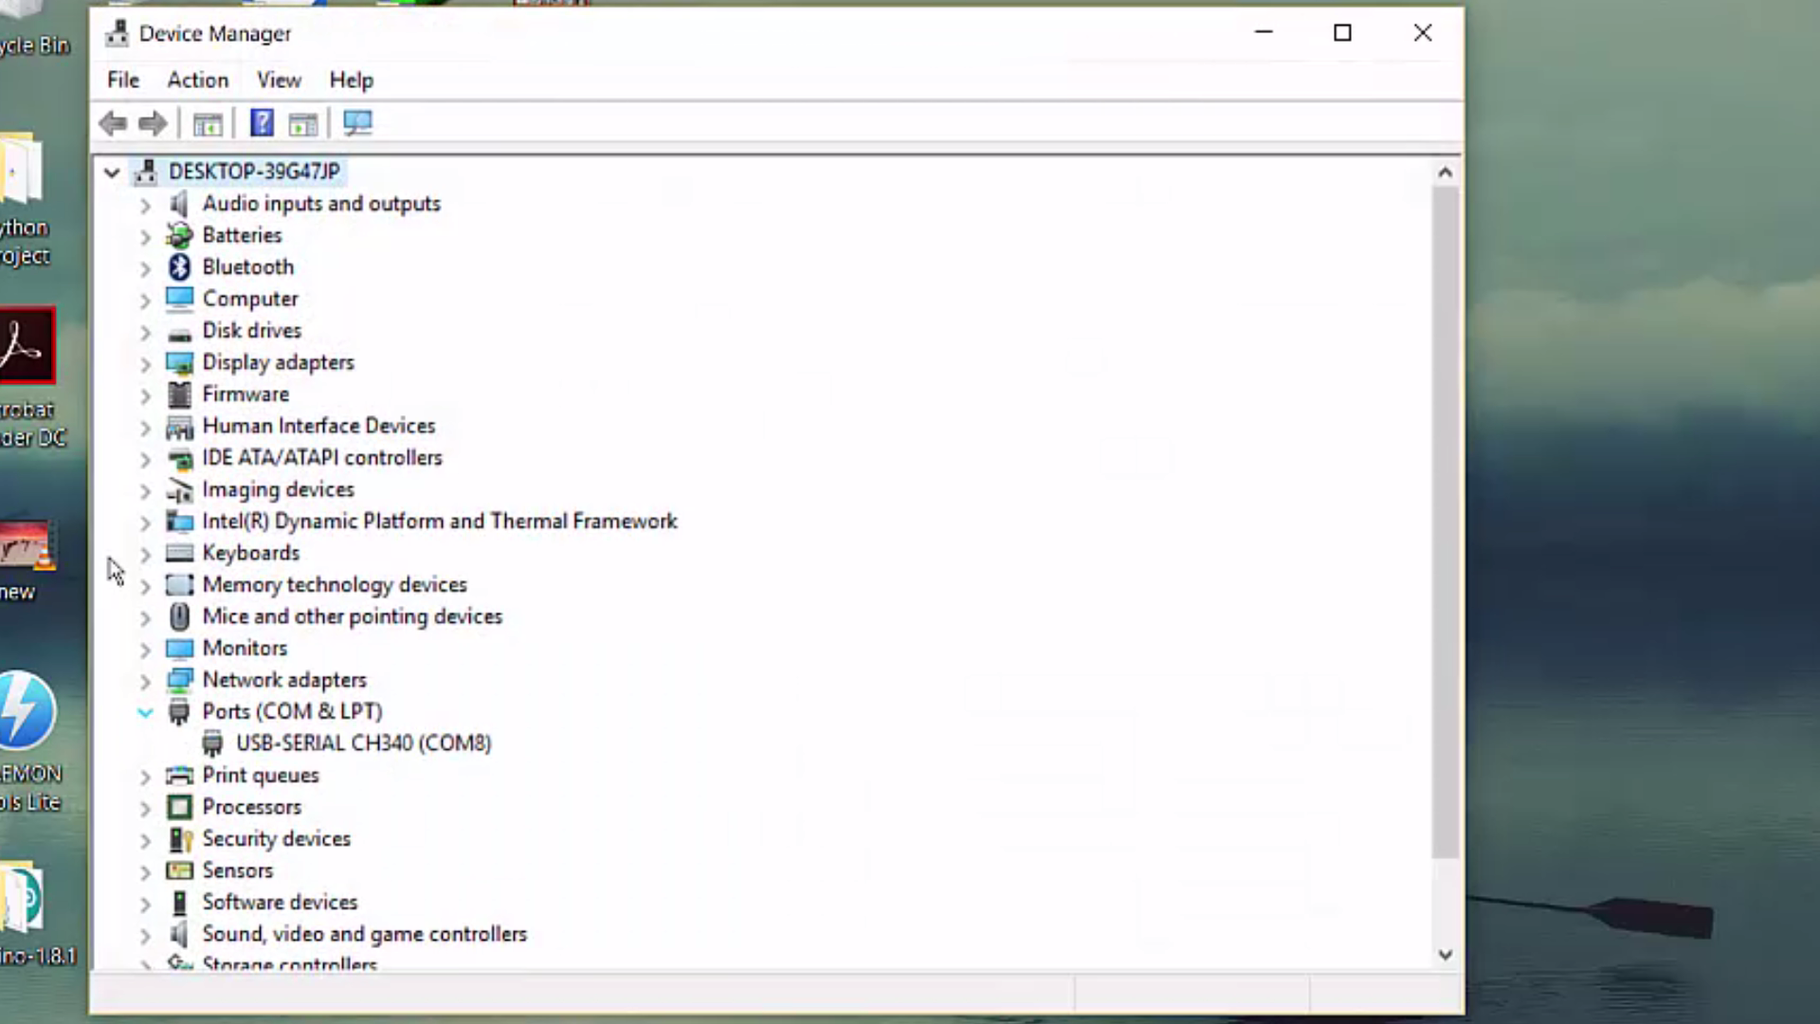Open the Action menu
Viewport: 1820px width, 1024px height.
point(197,80)
